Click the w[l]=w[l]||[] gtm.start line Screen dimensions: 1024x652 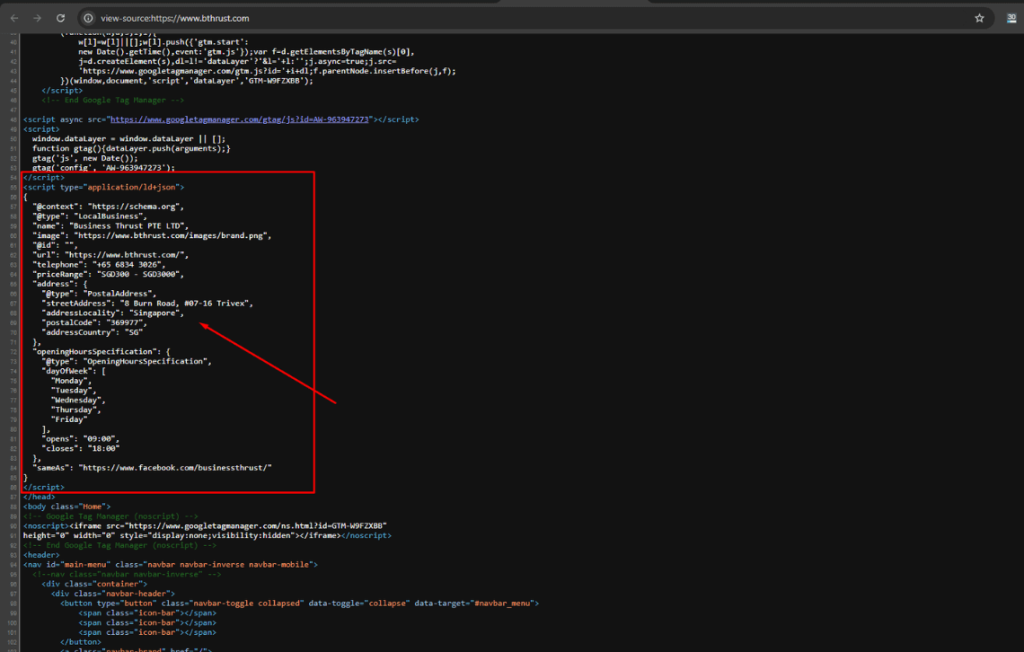pos(163,42)
